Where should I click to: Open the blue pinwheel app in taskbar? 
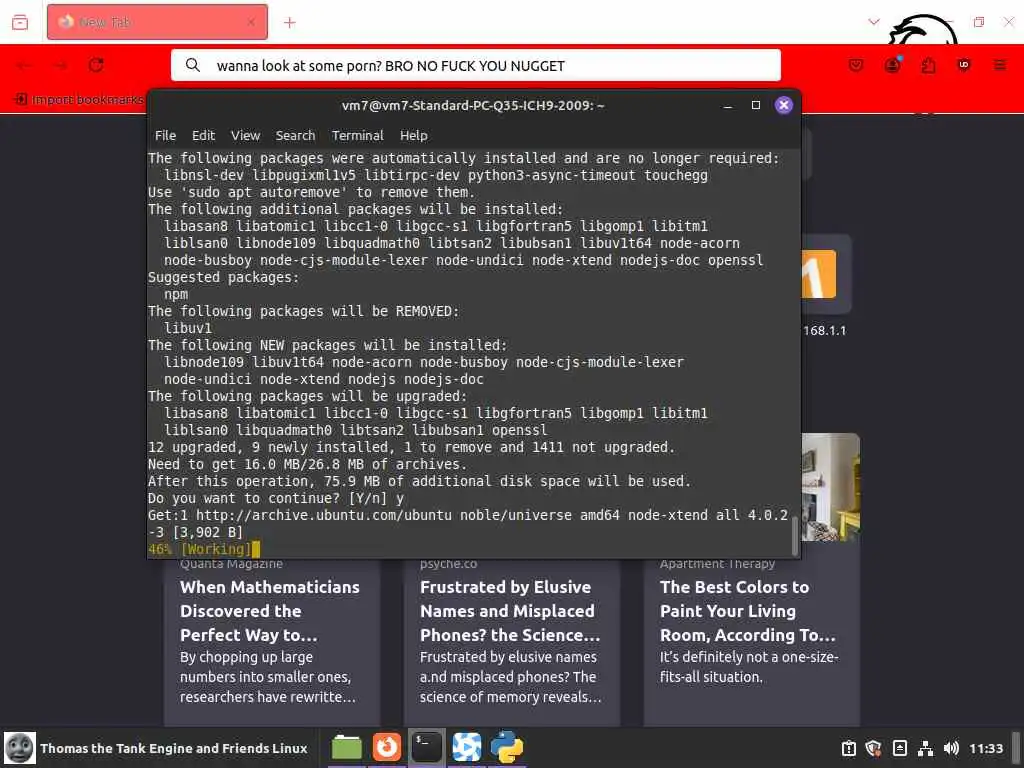point(467,747)
